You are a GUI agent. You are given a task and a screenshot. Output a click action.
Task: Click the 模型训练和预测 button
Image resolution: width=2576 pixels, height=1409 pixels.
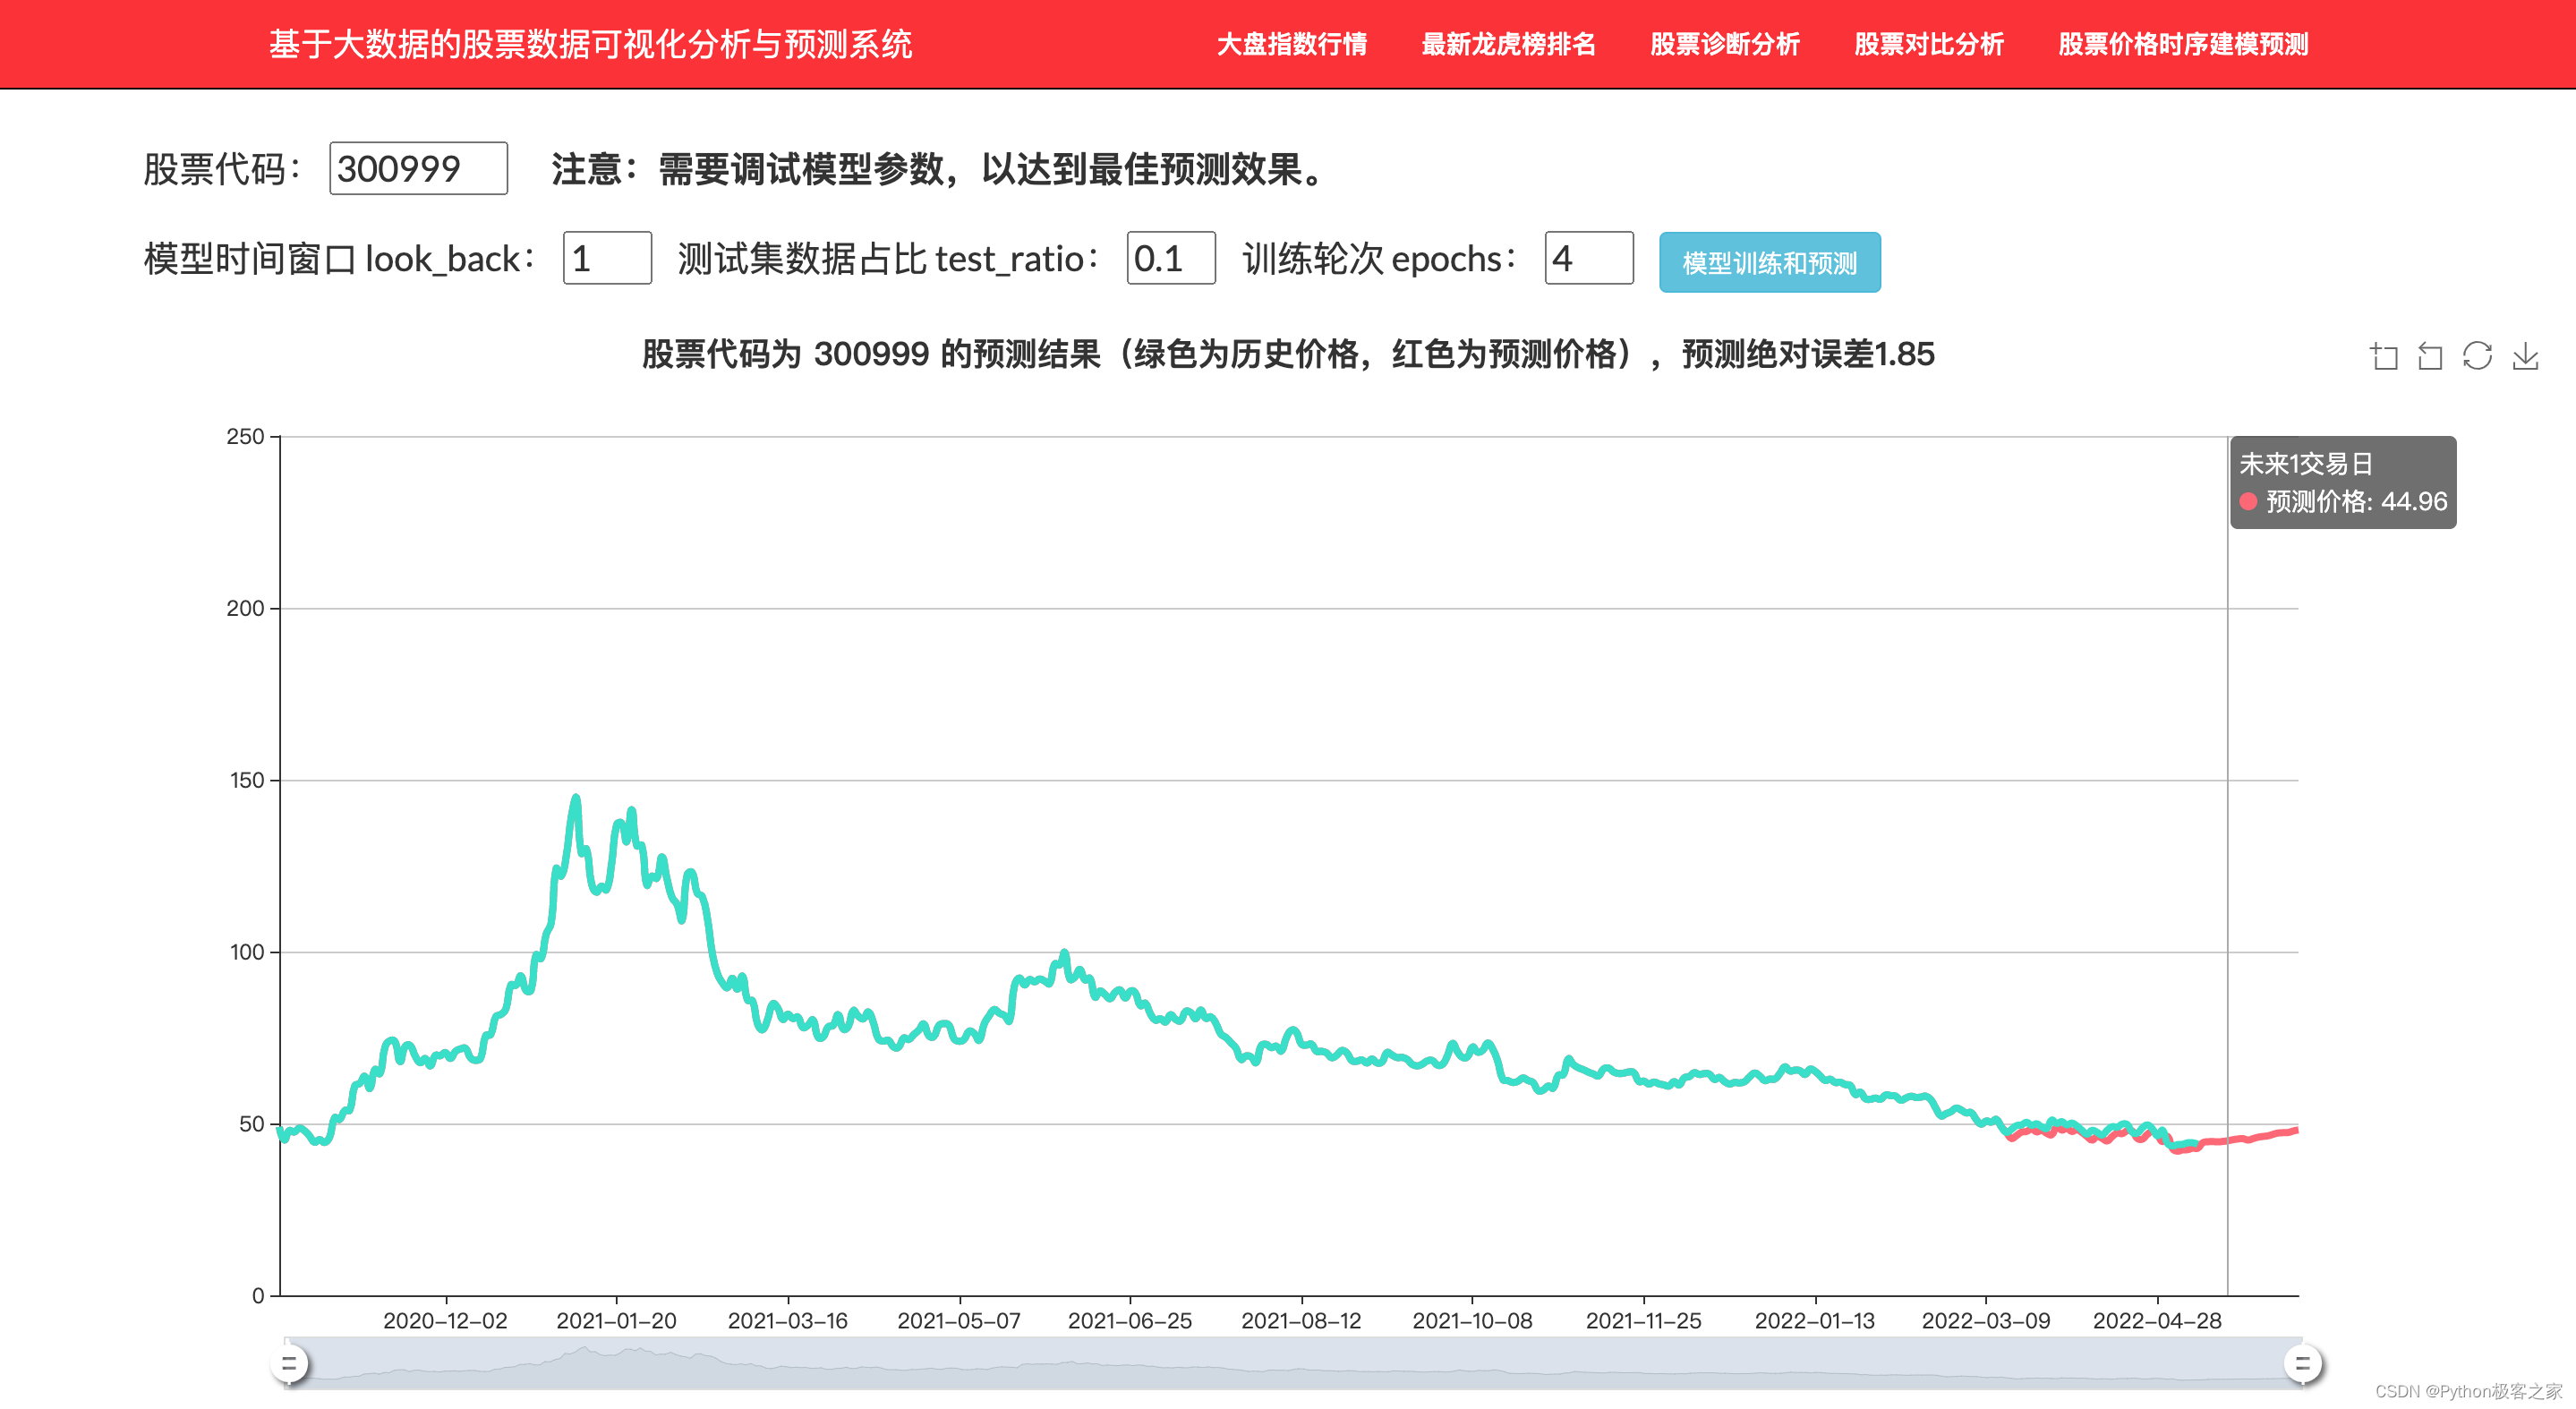click(1769, 262)
